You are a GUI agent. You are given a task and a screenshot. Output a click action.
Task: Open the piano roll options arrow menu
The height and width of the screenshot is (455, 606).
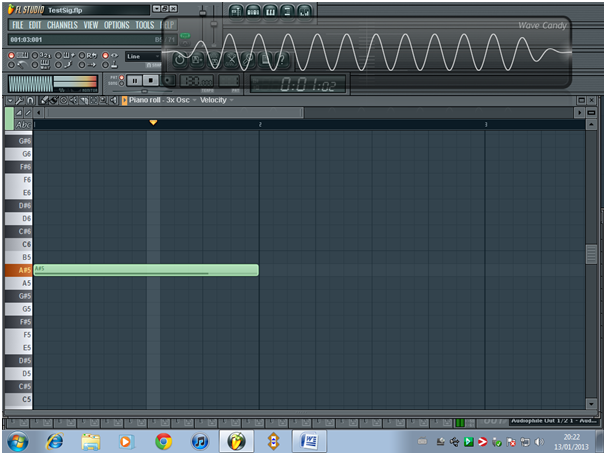click(x=10, y=100)
